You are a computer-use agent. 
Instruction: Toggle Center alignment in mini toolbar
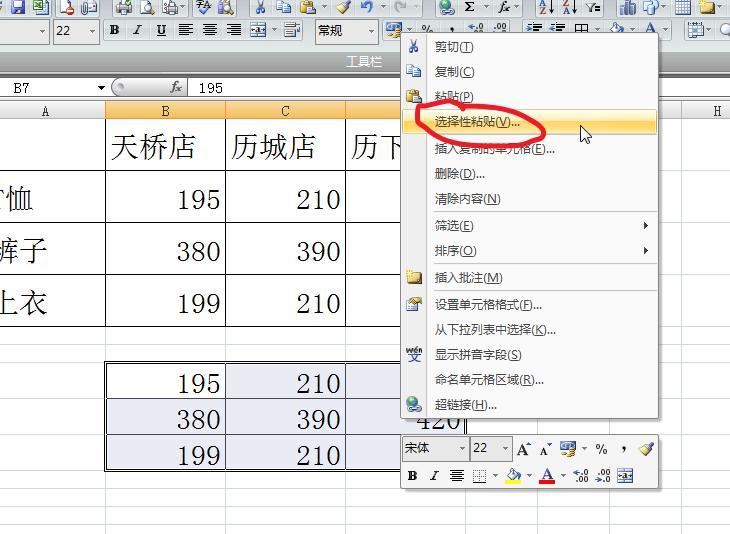coord(457,476)
